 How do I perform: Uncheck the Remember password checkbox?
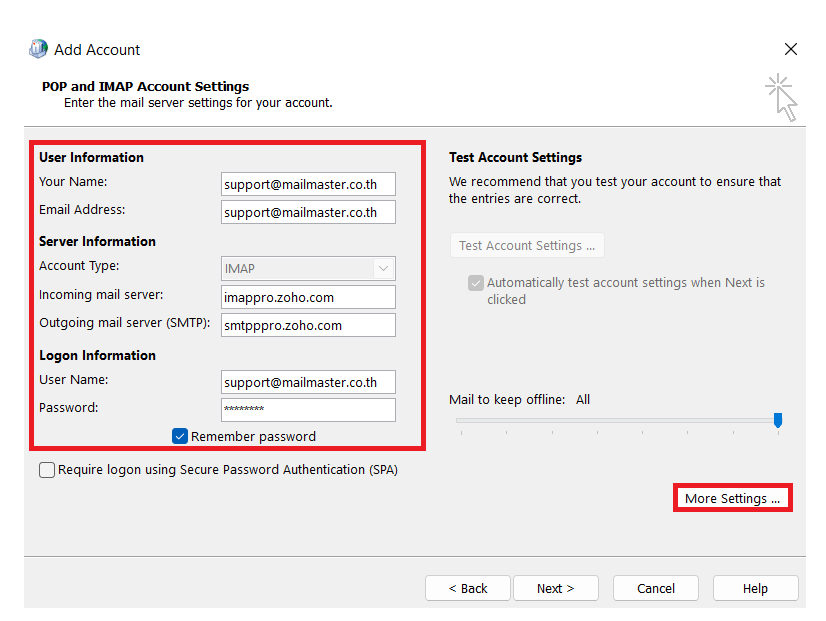coord(179,436)
